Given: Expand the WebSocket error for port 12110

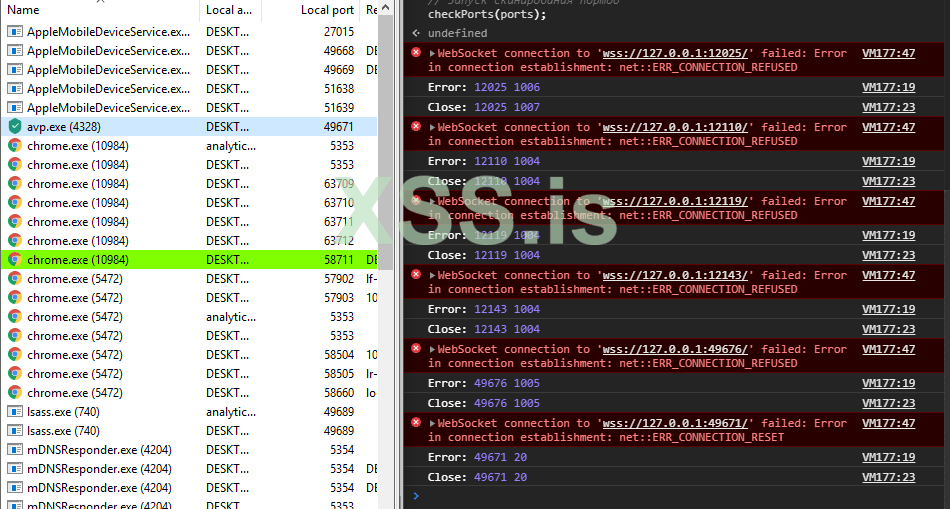Looking at the screenshot, I should coord(433,127).
